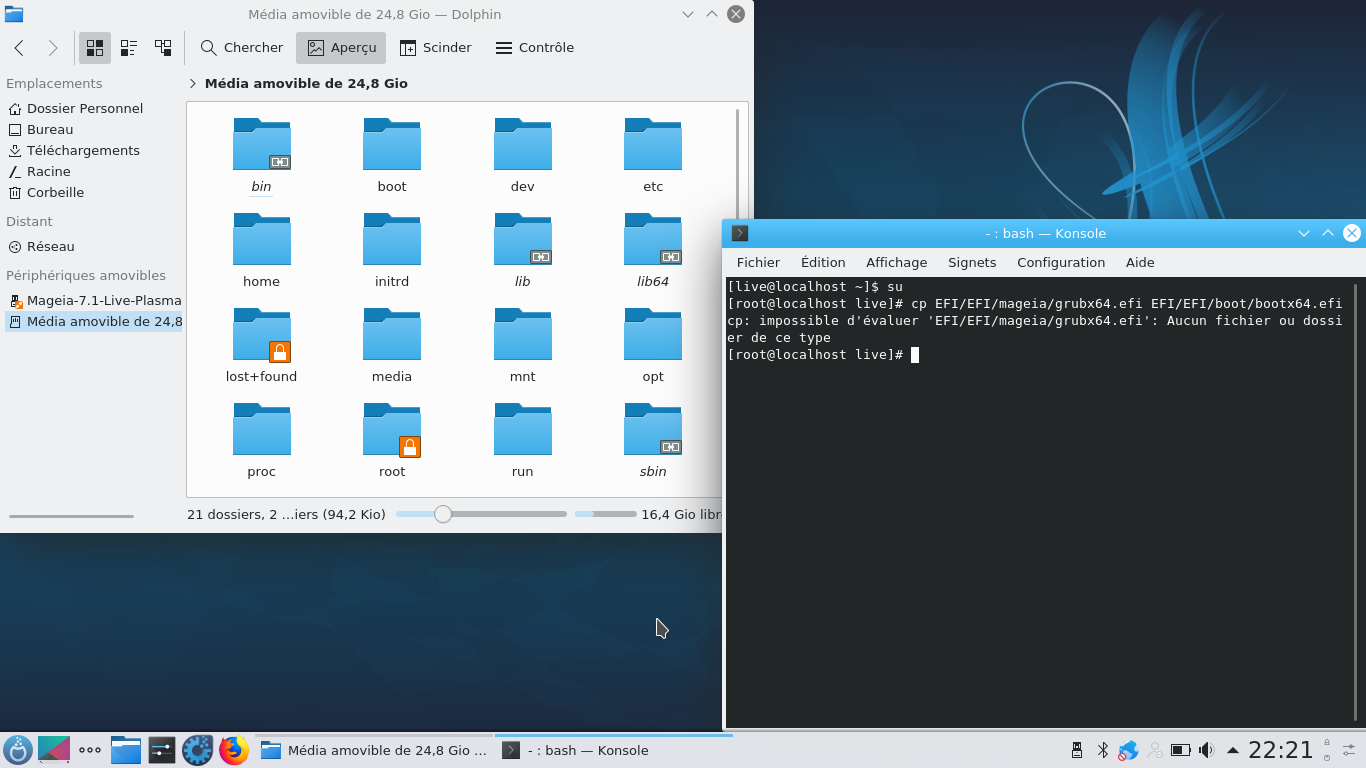The width and height of the screenshot is (1366, 768).
Task: Click the show desktop panel icon
Action: [54, 750]
